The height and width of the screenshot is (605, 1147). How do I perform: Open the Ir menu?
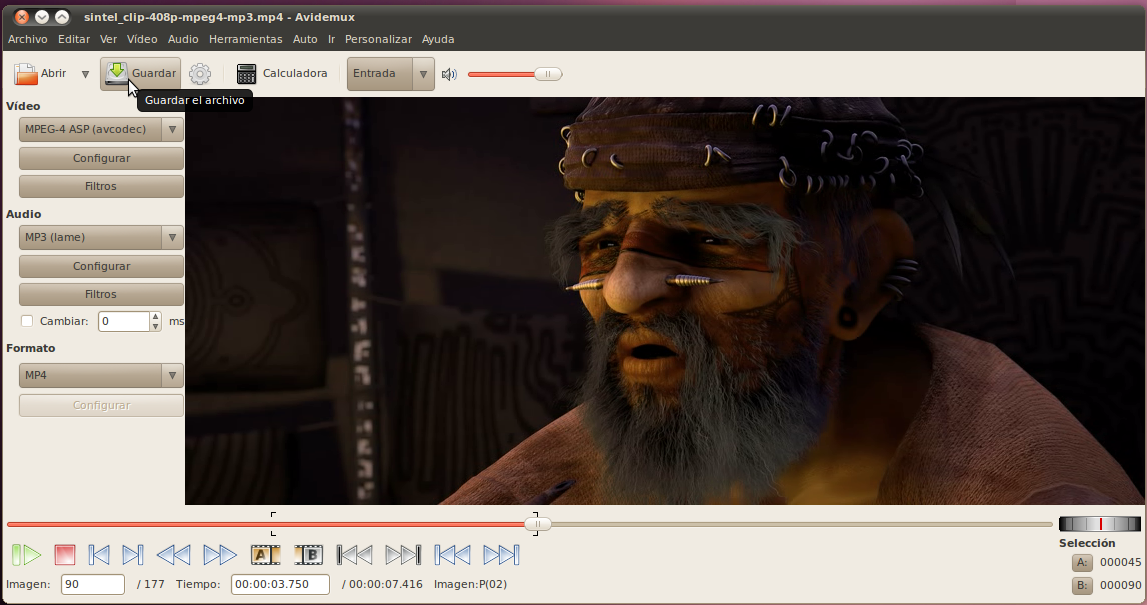pos(331,40)
